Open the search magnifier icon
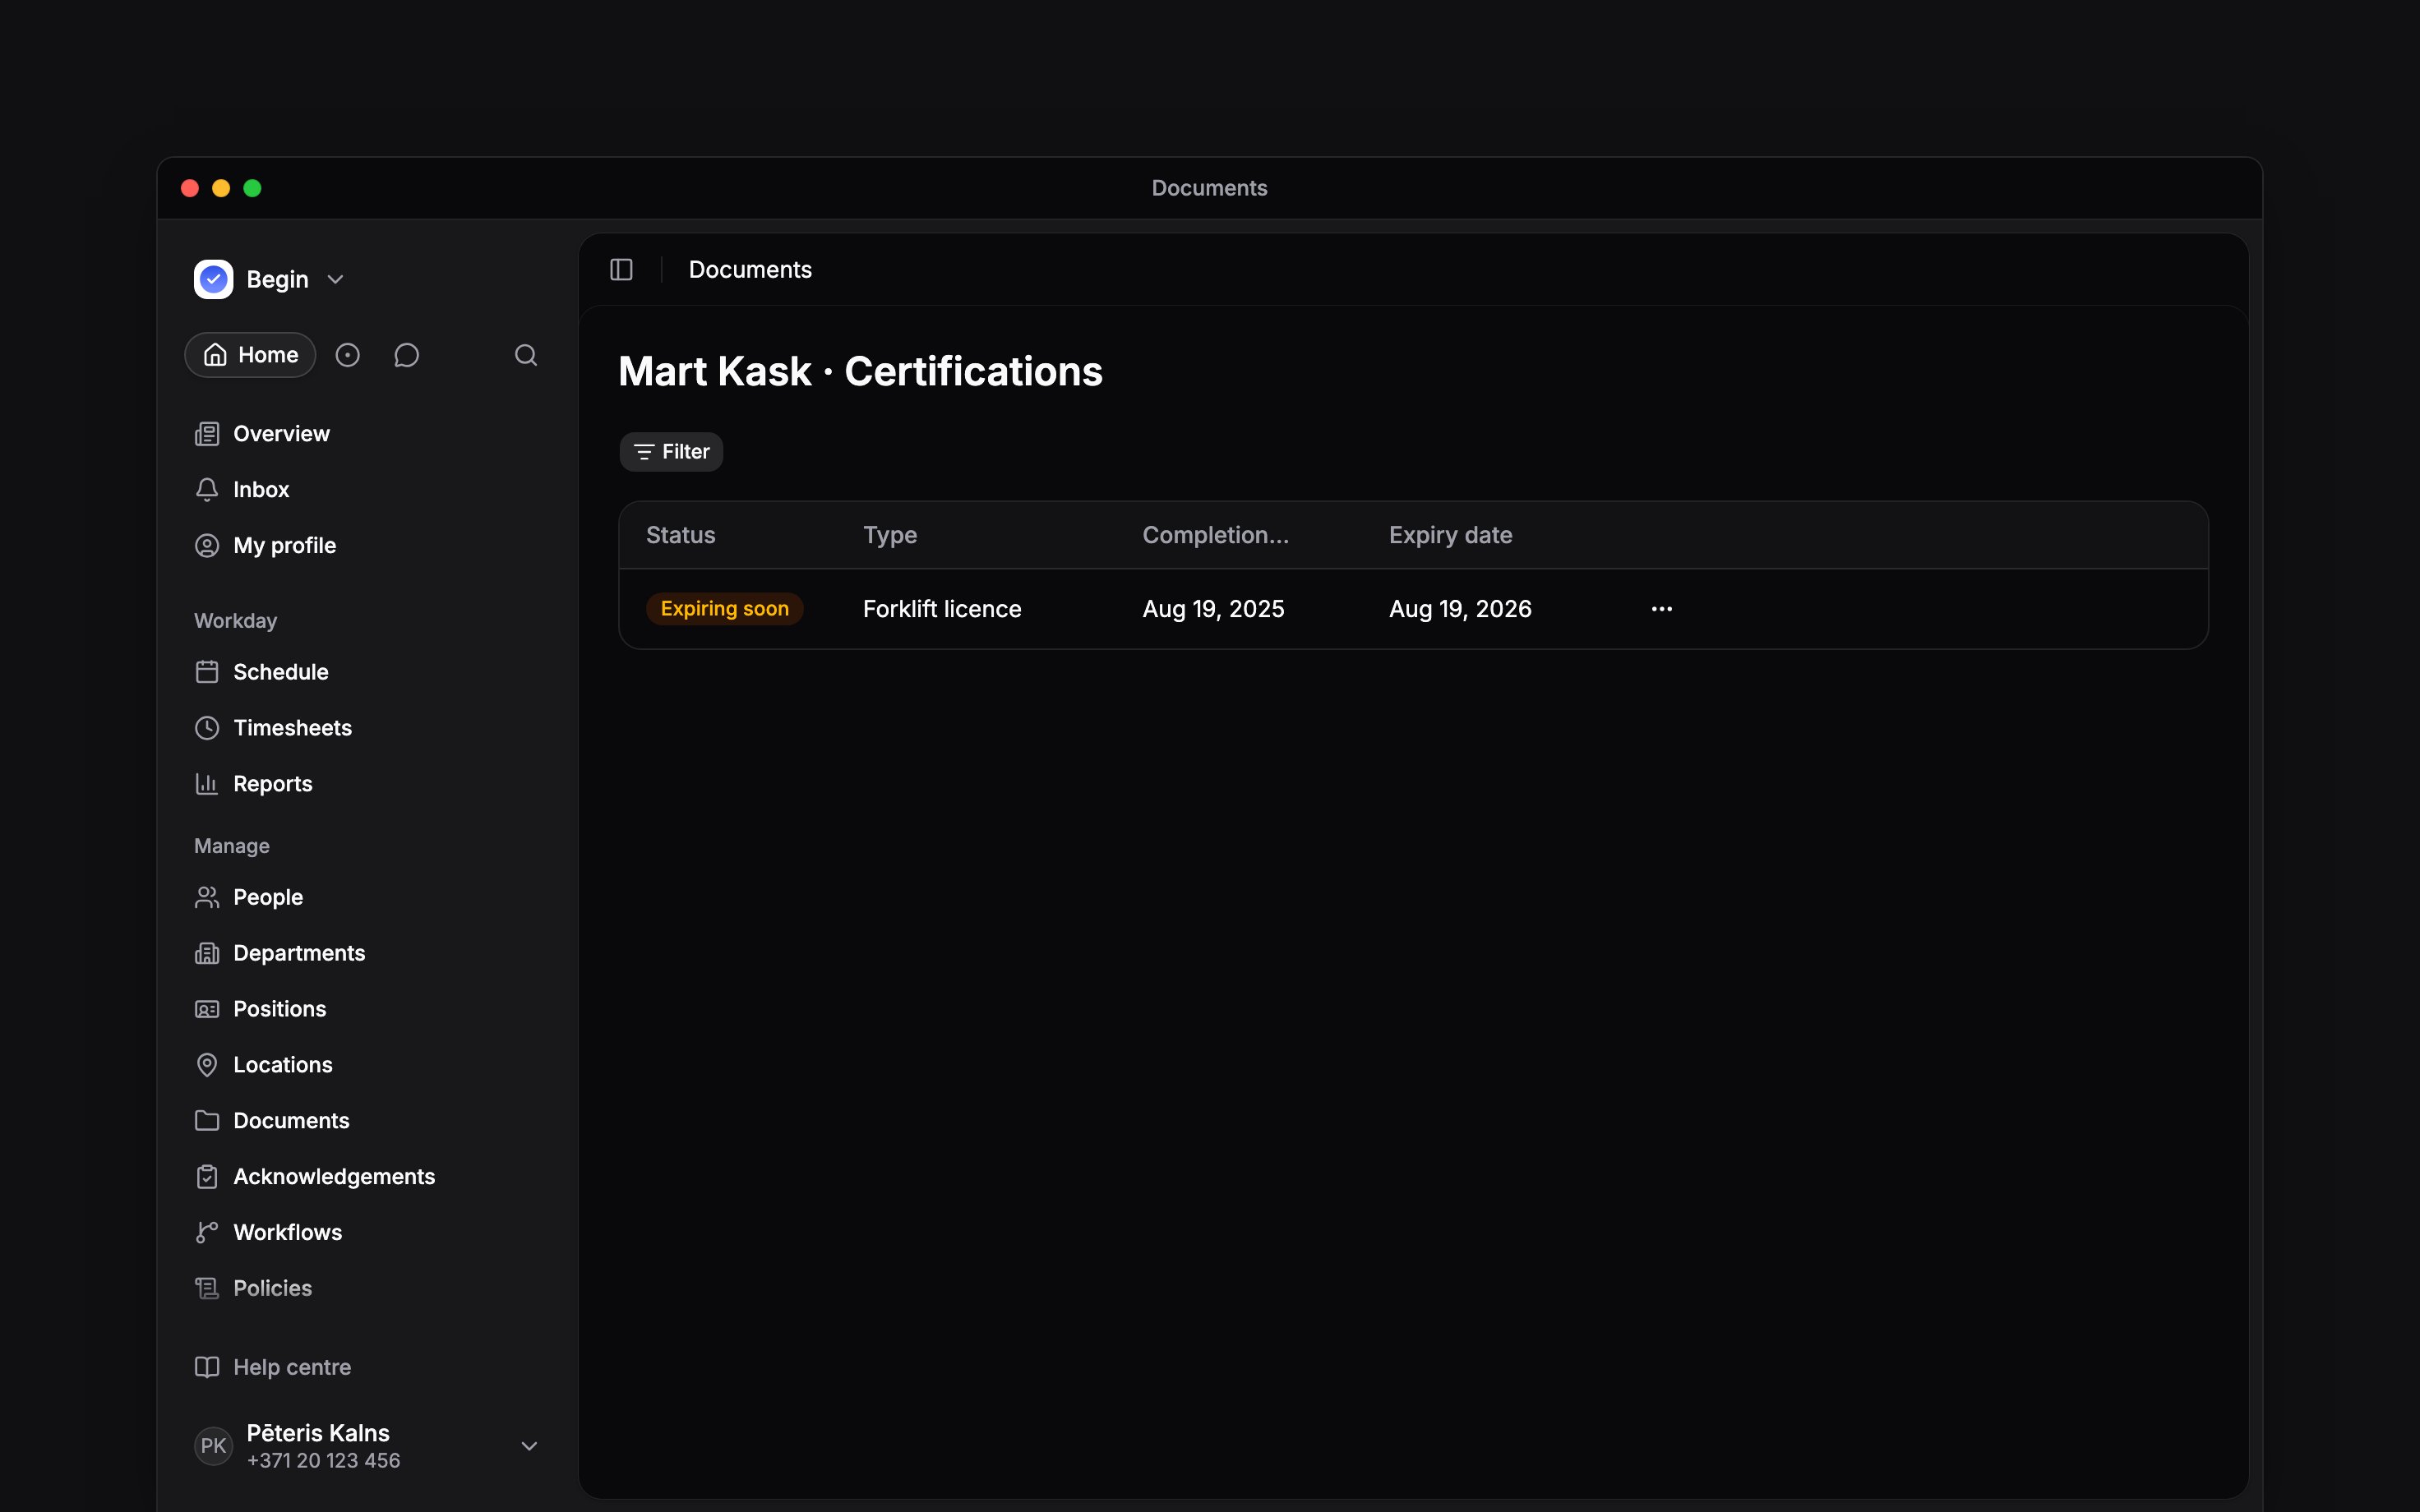The width and height of the screenshot is (2420, 1512). (526, 355)
